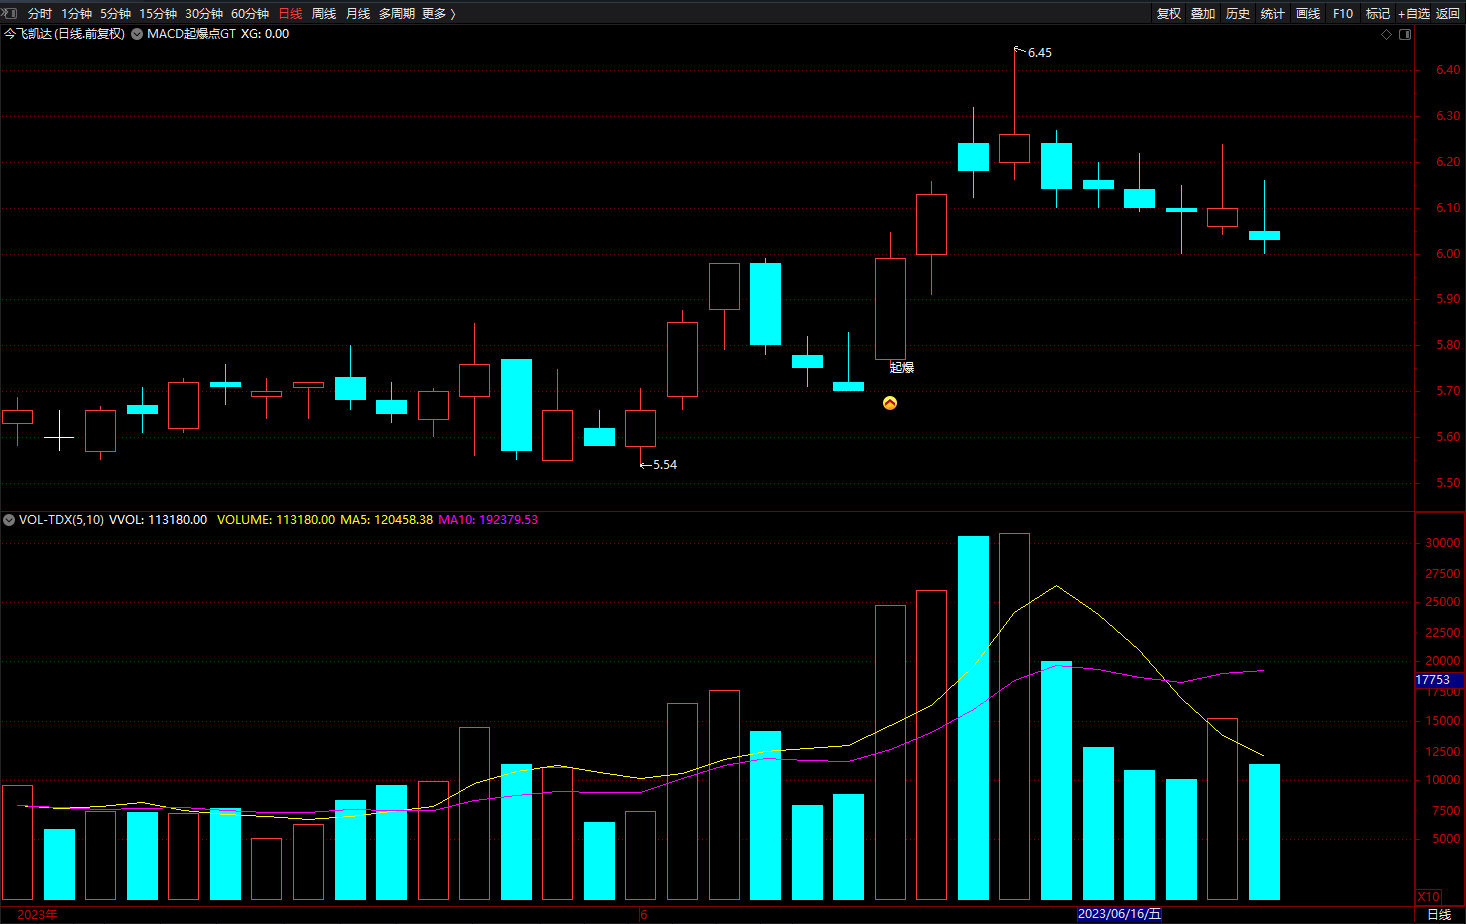Viewport: 1466px width, 924px height.
Task: Activate the 画线 drawing tool button
Action: point(1308,14)
